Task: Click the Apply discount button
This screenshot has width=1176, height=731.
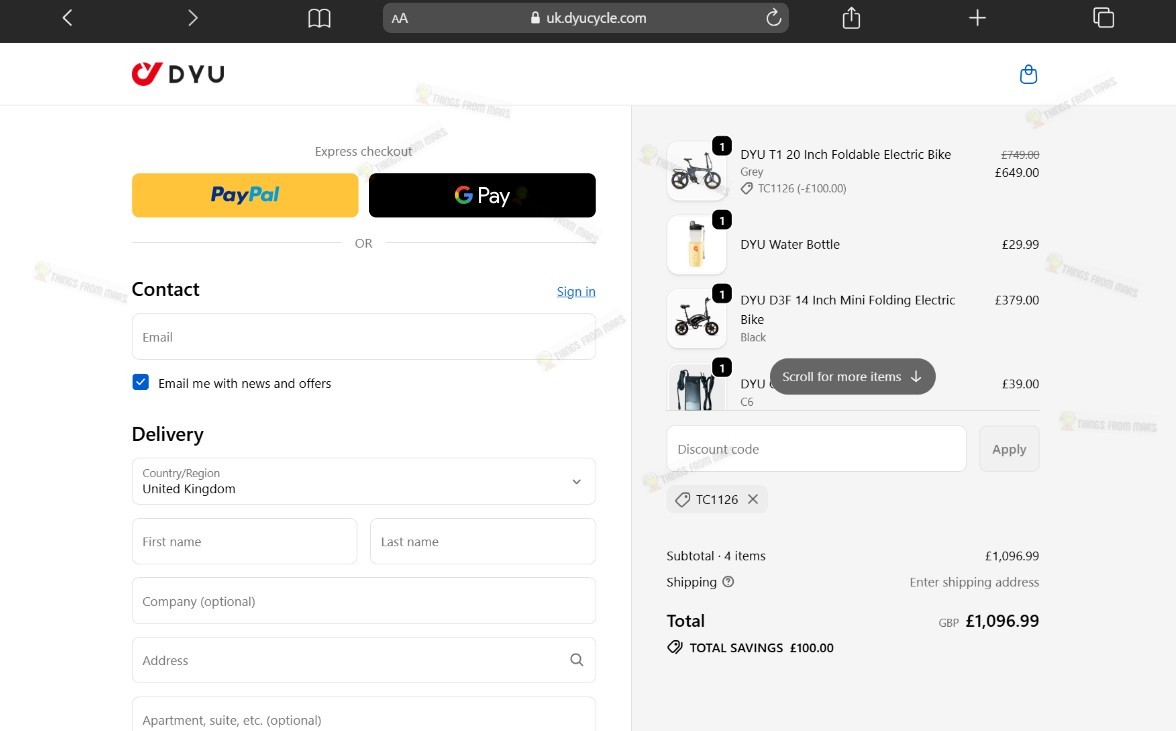Action: pyautogui.click(x=1009, y=448)
